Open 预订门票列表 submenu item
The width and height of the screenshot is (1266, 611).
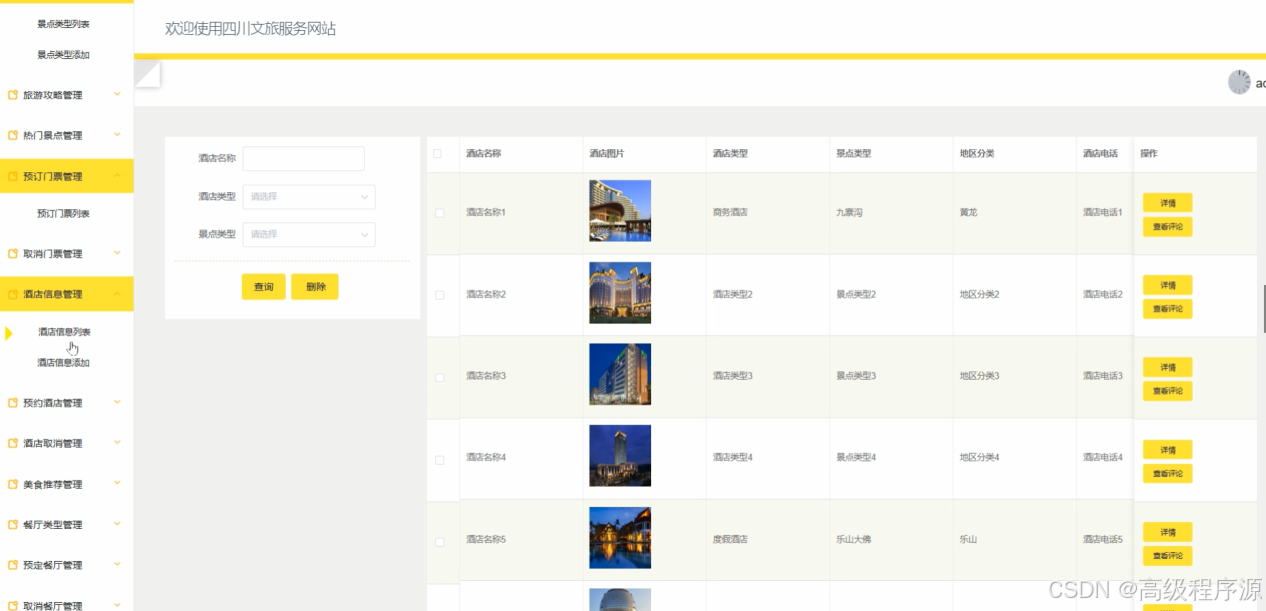coord(64,214)
